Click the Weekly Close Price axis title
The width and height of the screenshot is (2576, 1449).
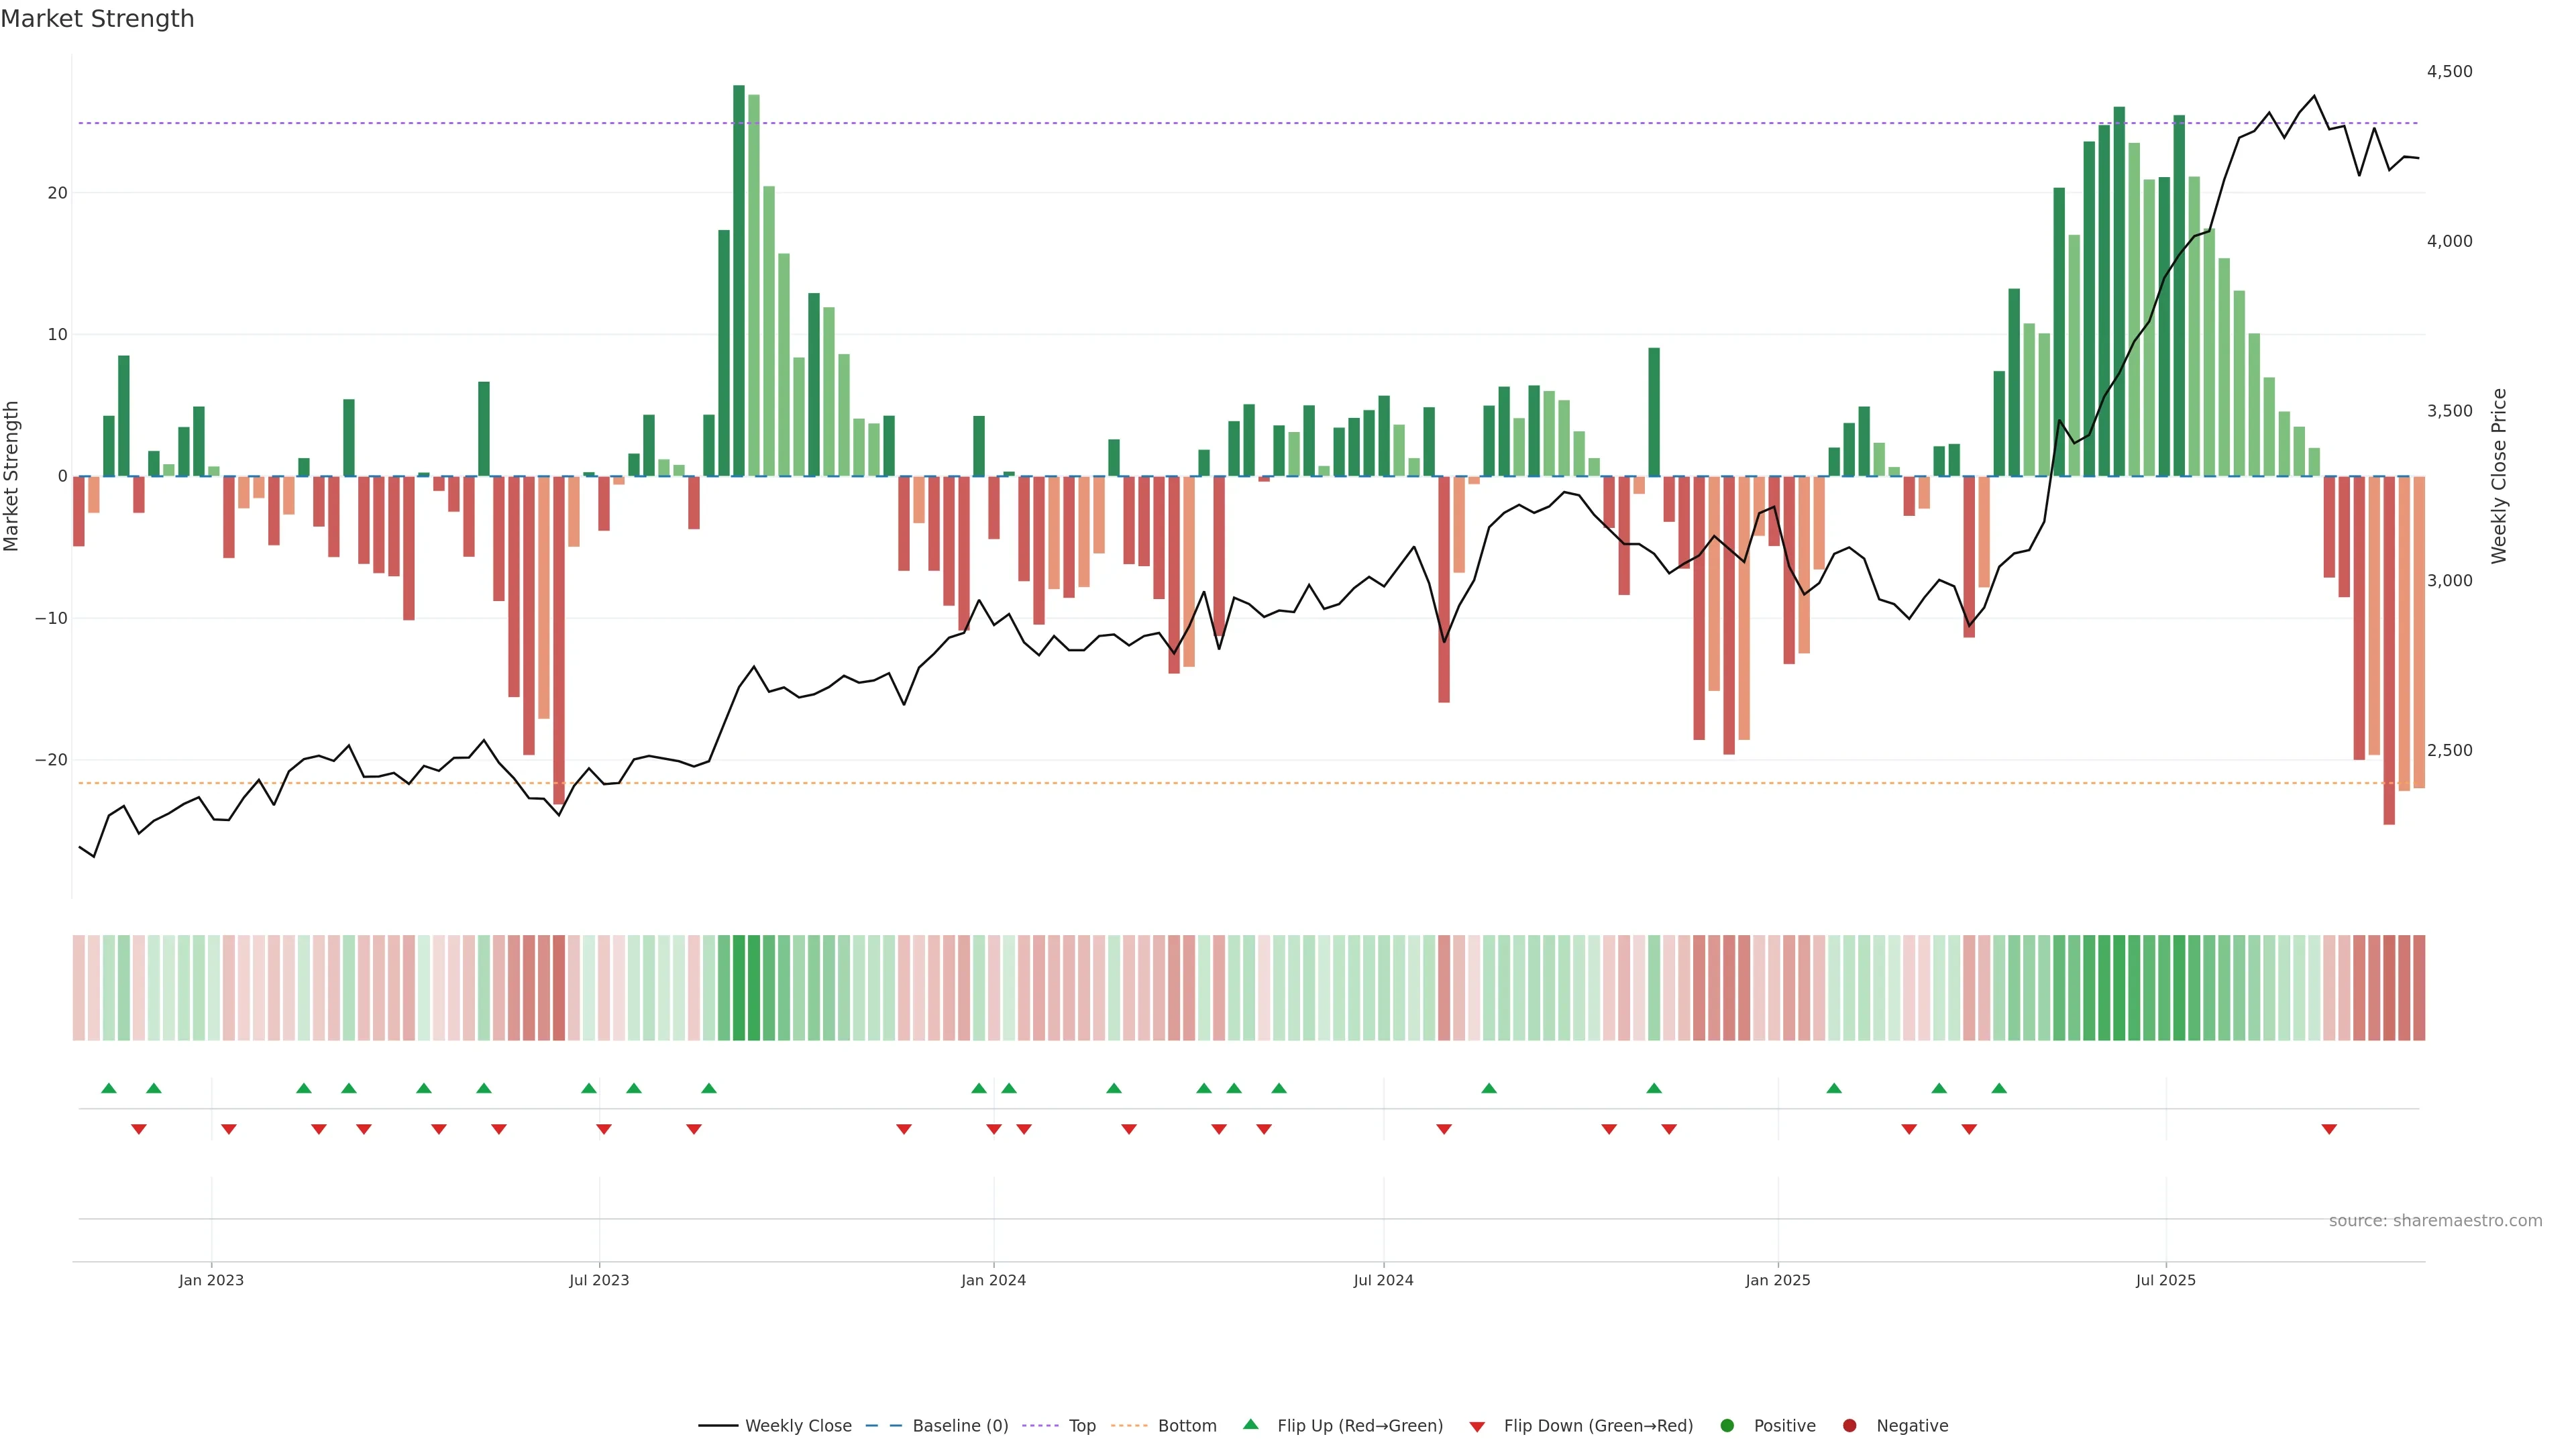pos(2499,476)
